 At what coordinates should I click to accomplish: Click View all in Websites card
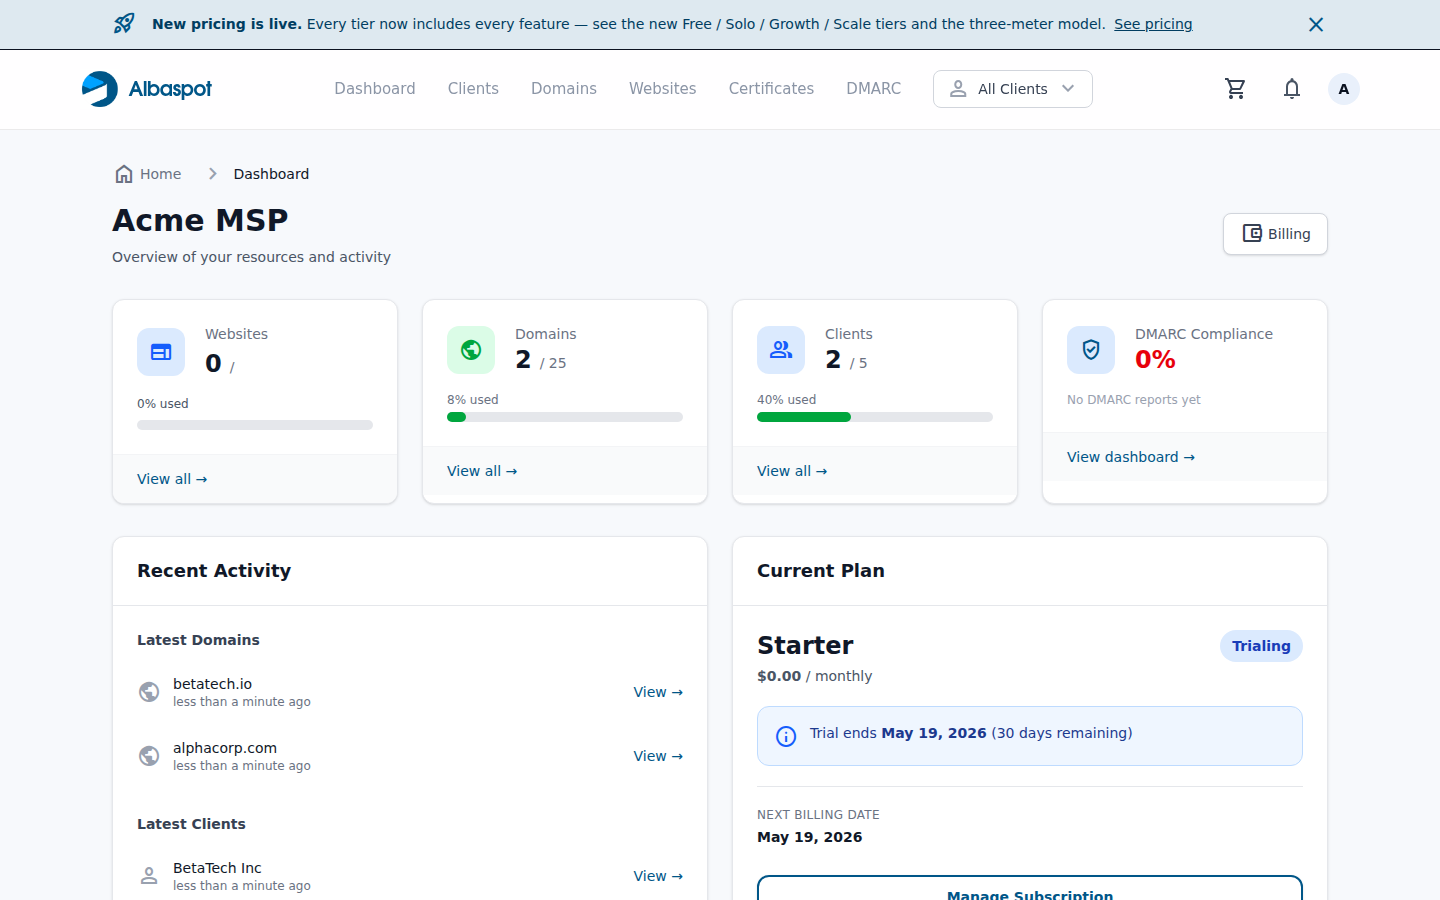(172, 479)
